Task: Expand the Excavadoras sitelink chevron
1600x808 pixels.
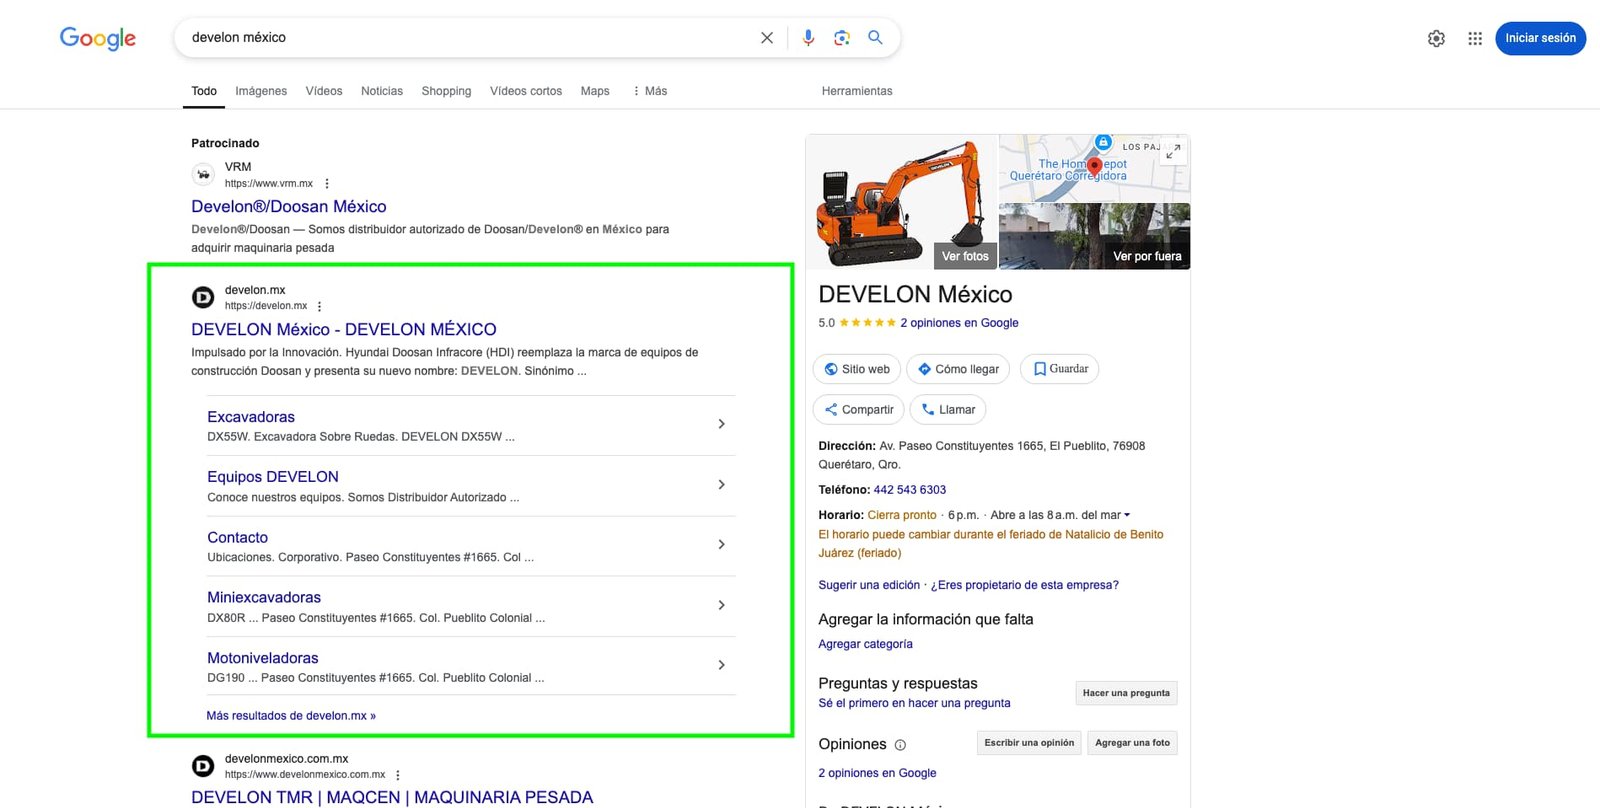Action: 722,424
